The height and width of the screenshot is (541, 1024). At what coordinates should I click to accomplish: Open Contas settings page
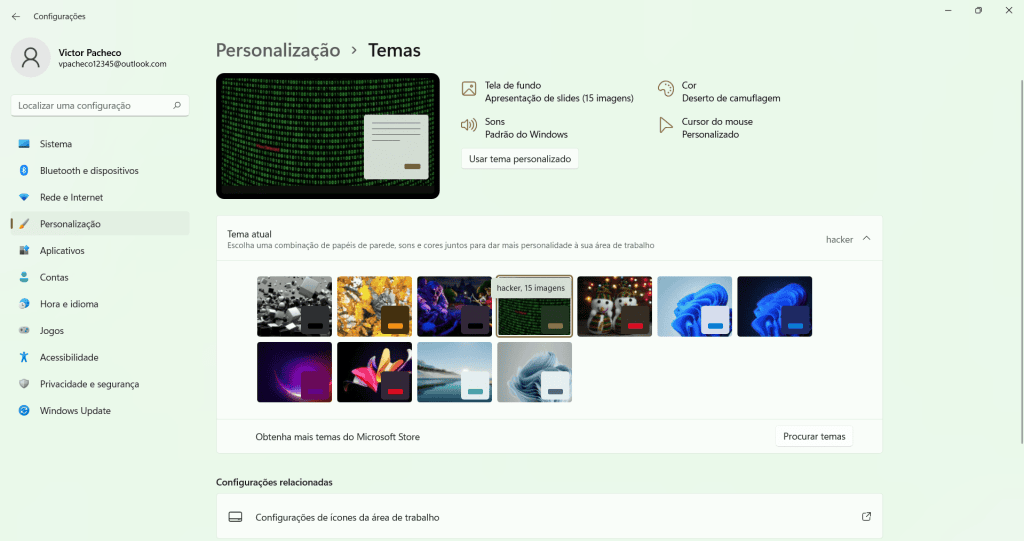click(100, 277)
